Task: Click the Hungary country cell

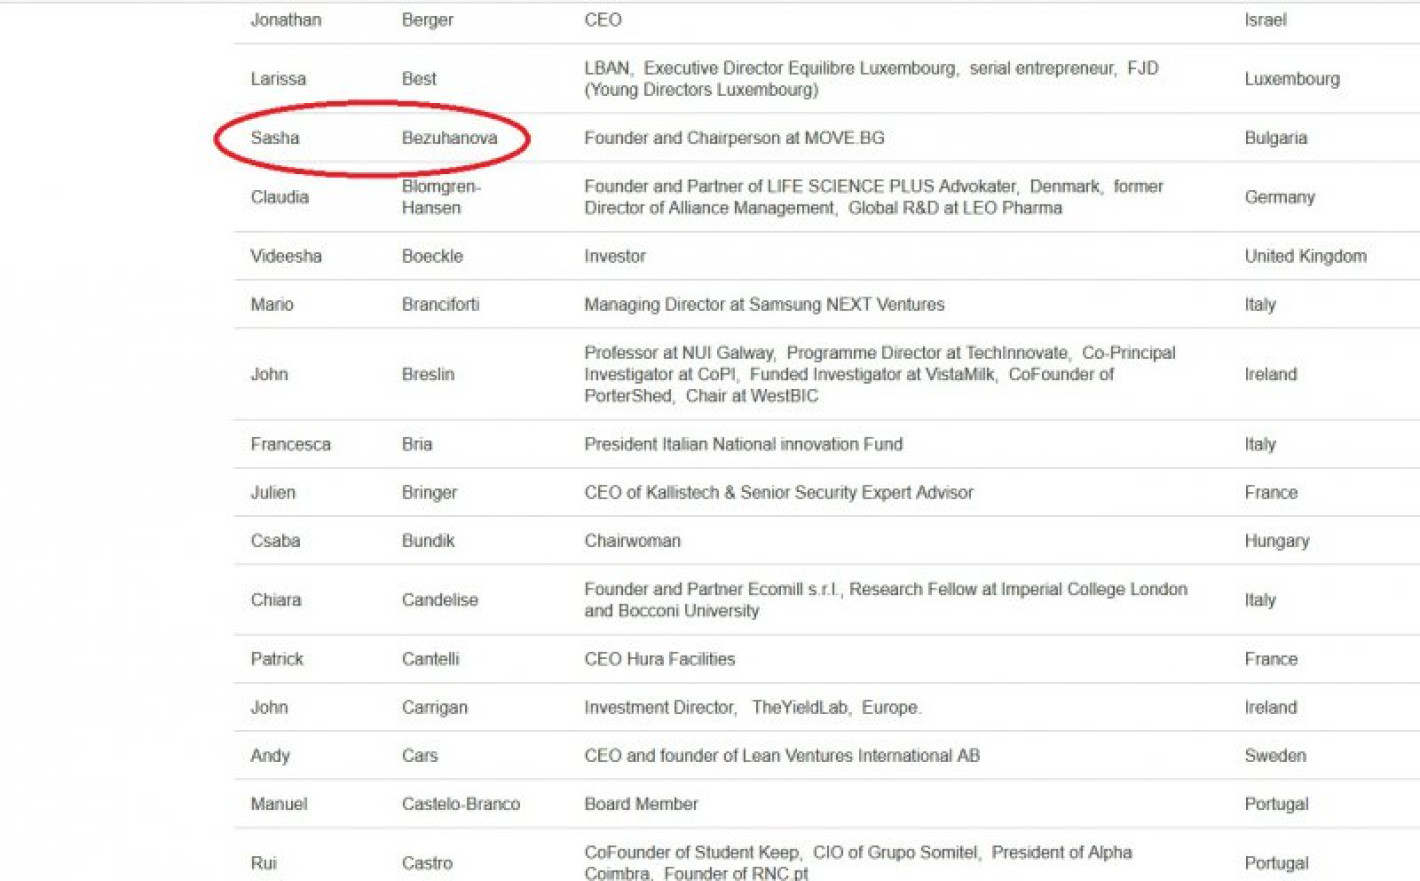Action: point(1276,541)
